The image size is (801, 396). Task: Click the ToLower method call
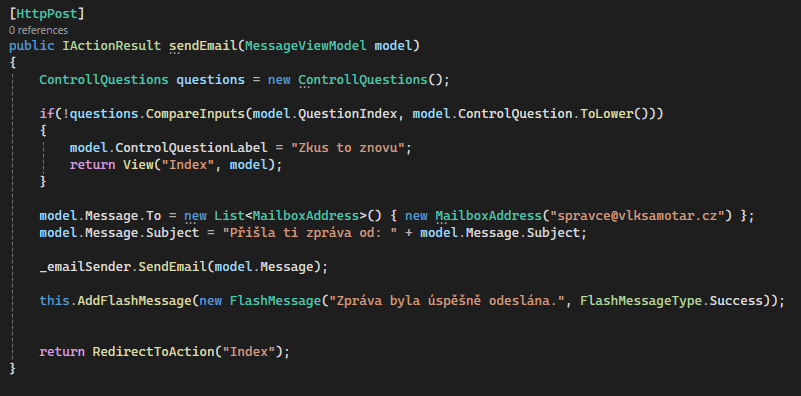[607, 113]
